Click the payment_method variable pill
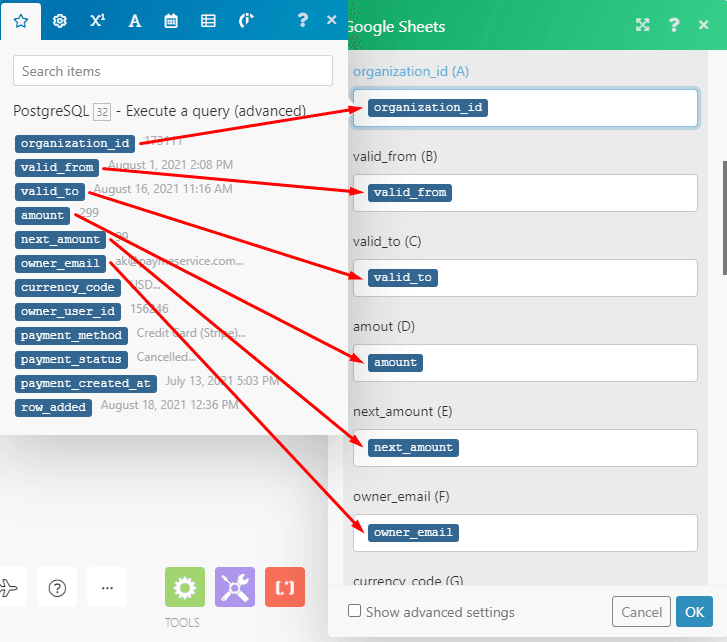Screen dimensions: 727x642 72,335
